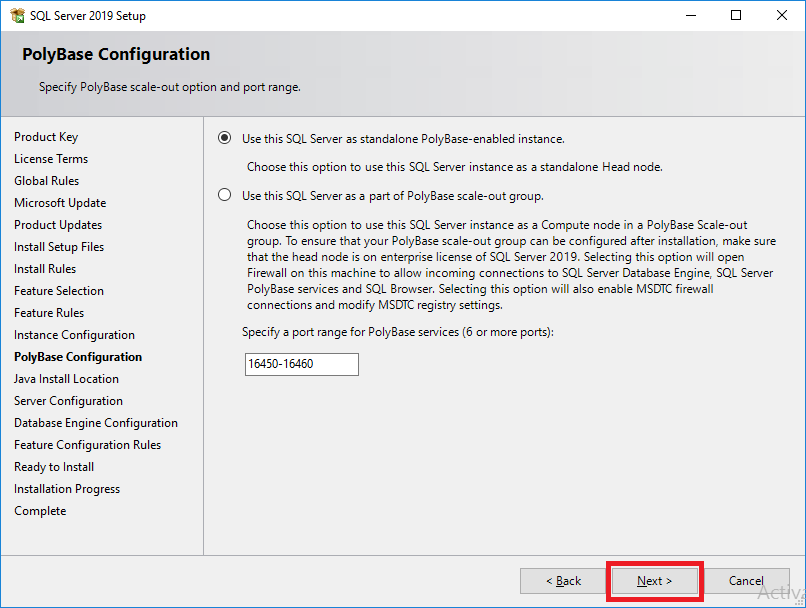Click the Back button
Image resolution: width=806 pixels, height=608 pixels.
pos(563,581)
